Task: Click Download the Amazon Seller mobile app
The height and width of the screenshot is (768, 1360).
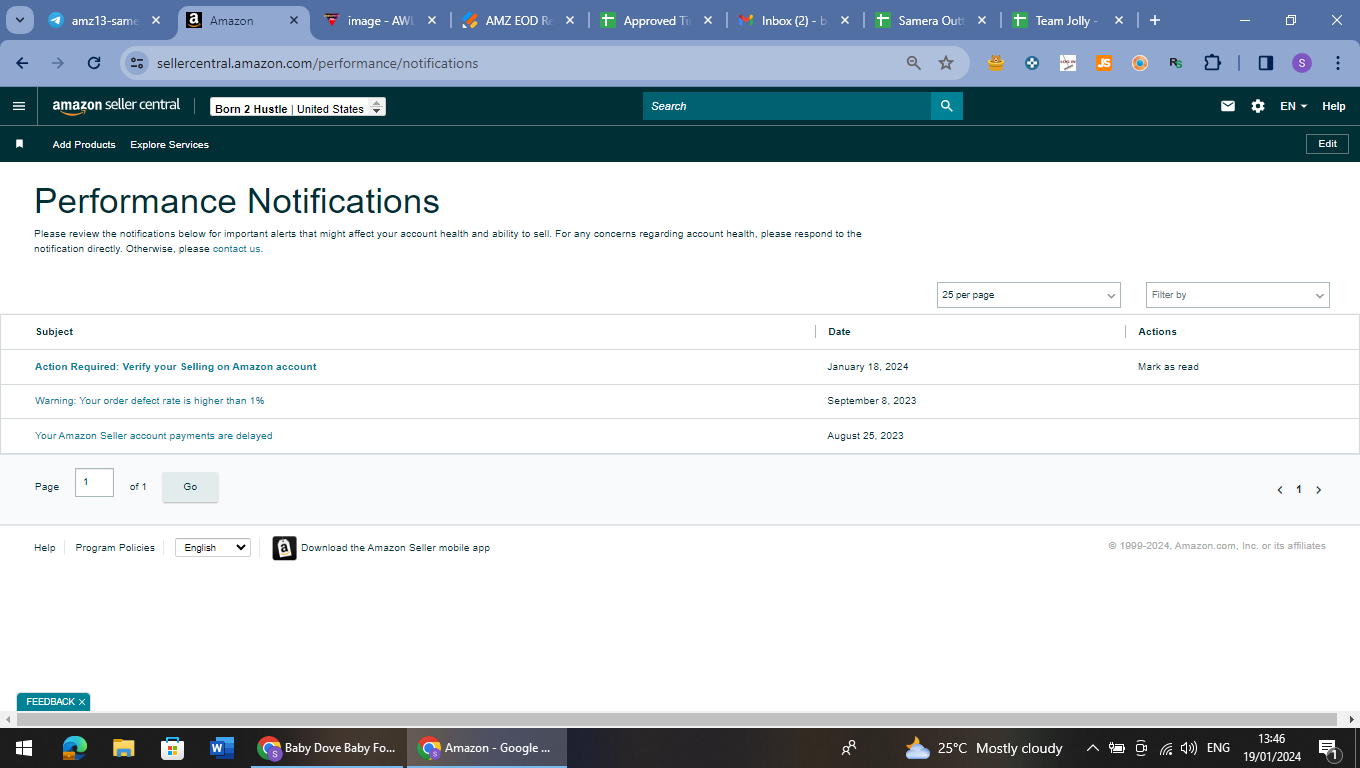Action: [x=395, y=548]
